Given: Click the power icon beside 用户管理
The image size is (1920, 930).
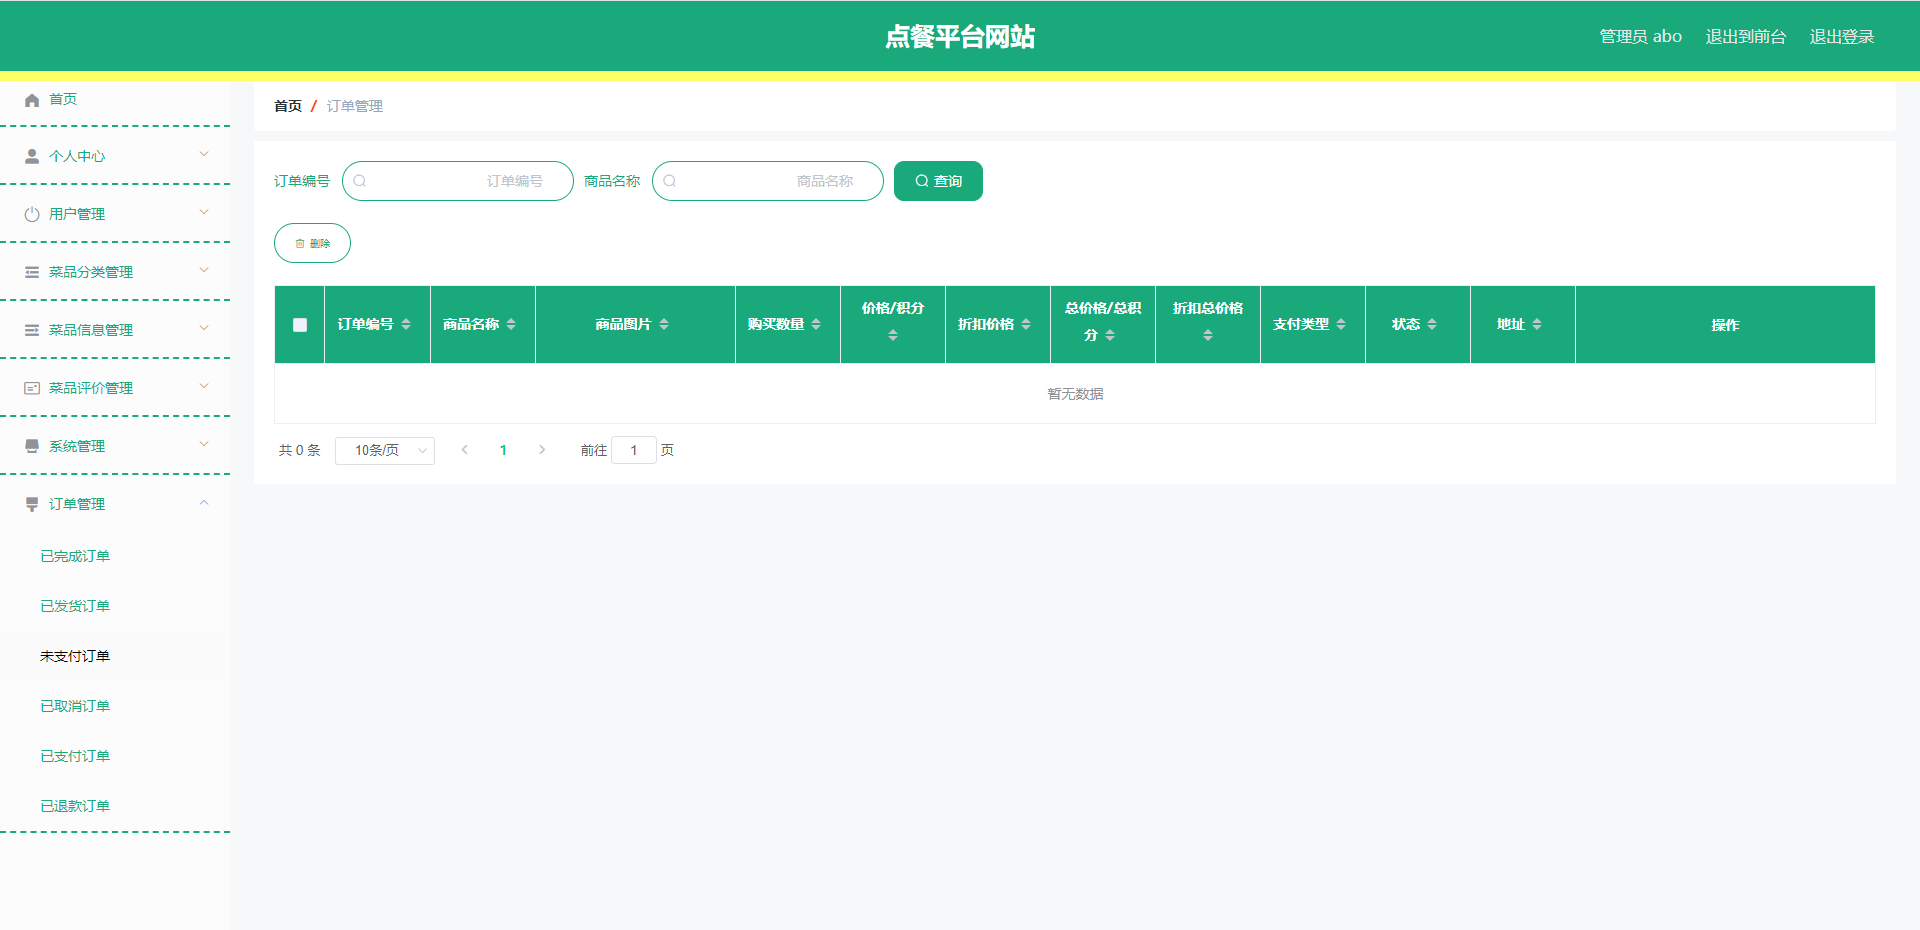Looking at the screenshot, I should [x=32, y=215].
